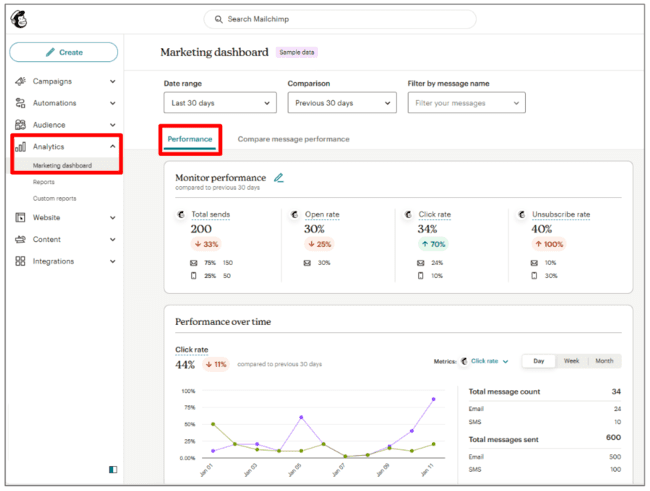Viewport: 650px width, 491px height.
Task: Open Custom reports in sidebar
Action: [54, 198]
